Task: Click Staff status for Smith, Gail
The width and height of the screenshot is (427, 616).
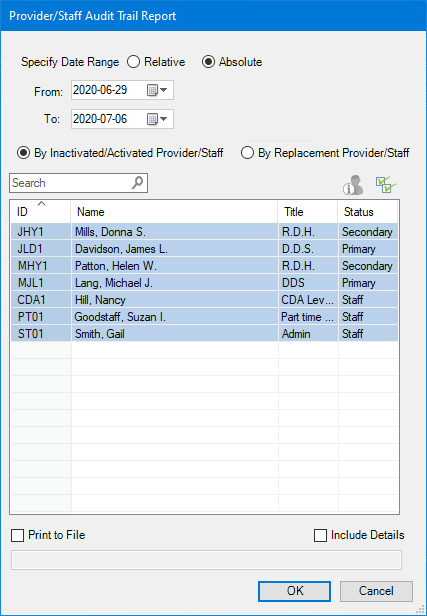Action: click(x=368, y=334)
